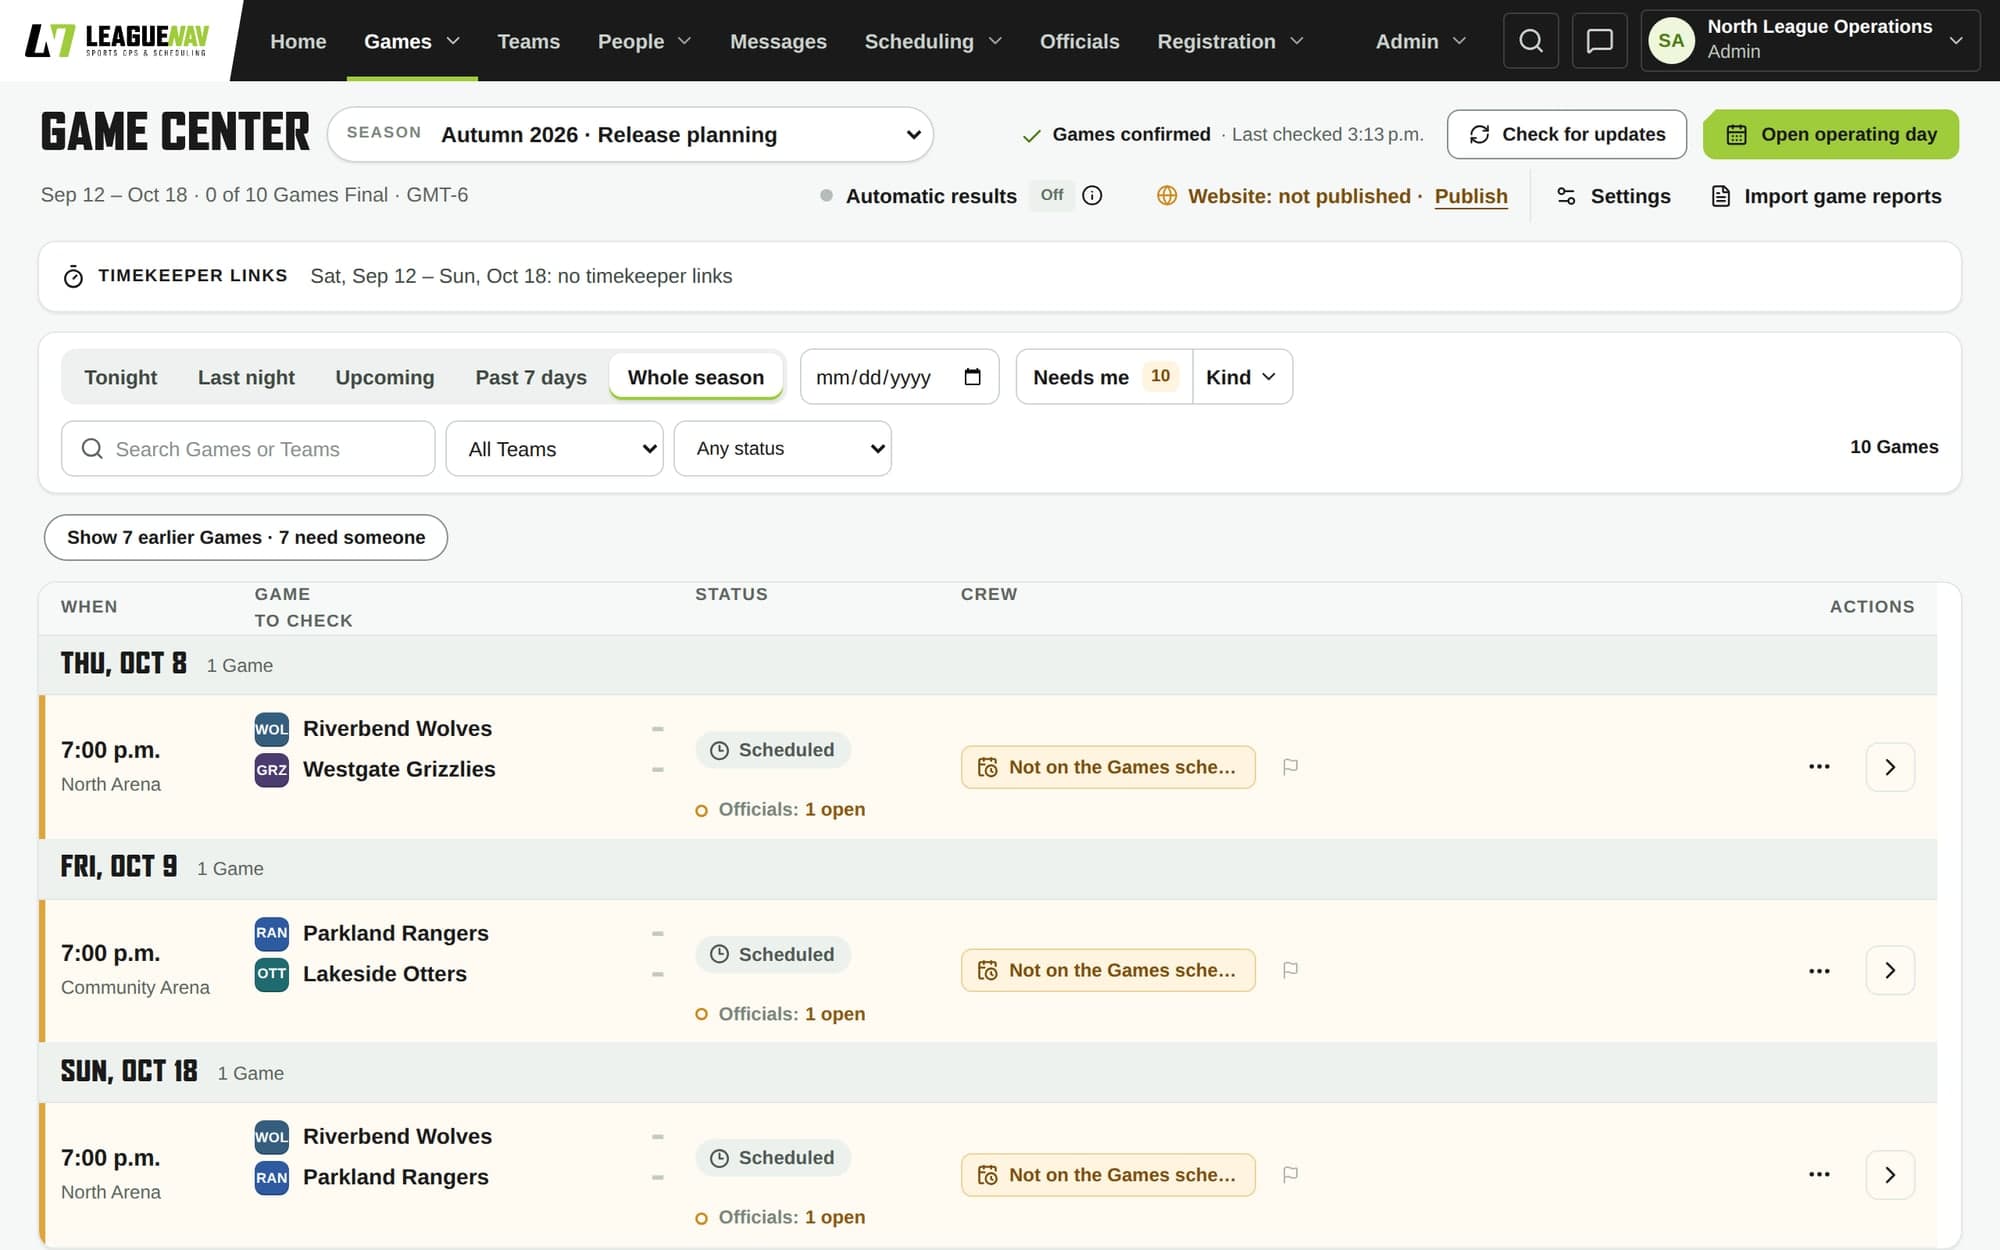Expand the Games nav menu

(x=412, y=41)
